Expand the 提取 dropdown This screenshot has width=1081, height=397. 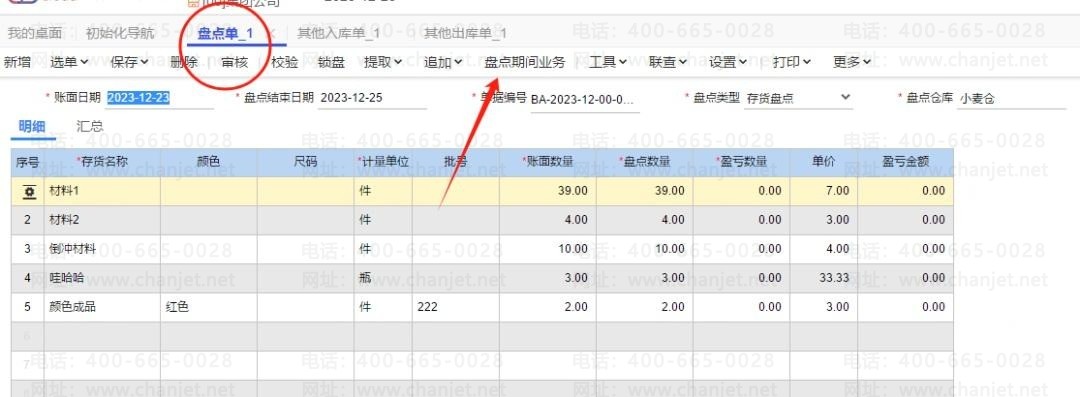(x=383, y=62)
